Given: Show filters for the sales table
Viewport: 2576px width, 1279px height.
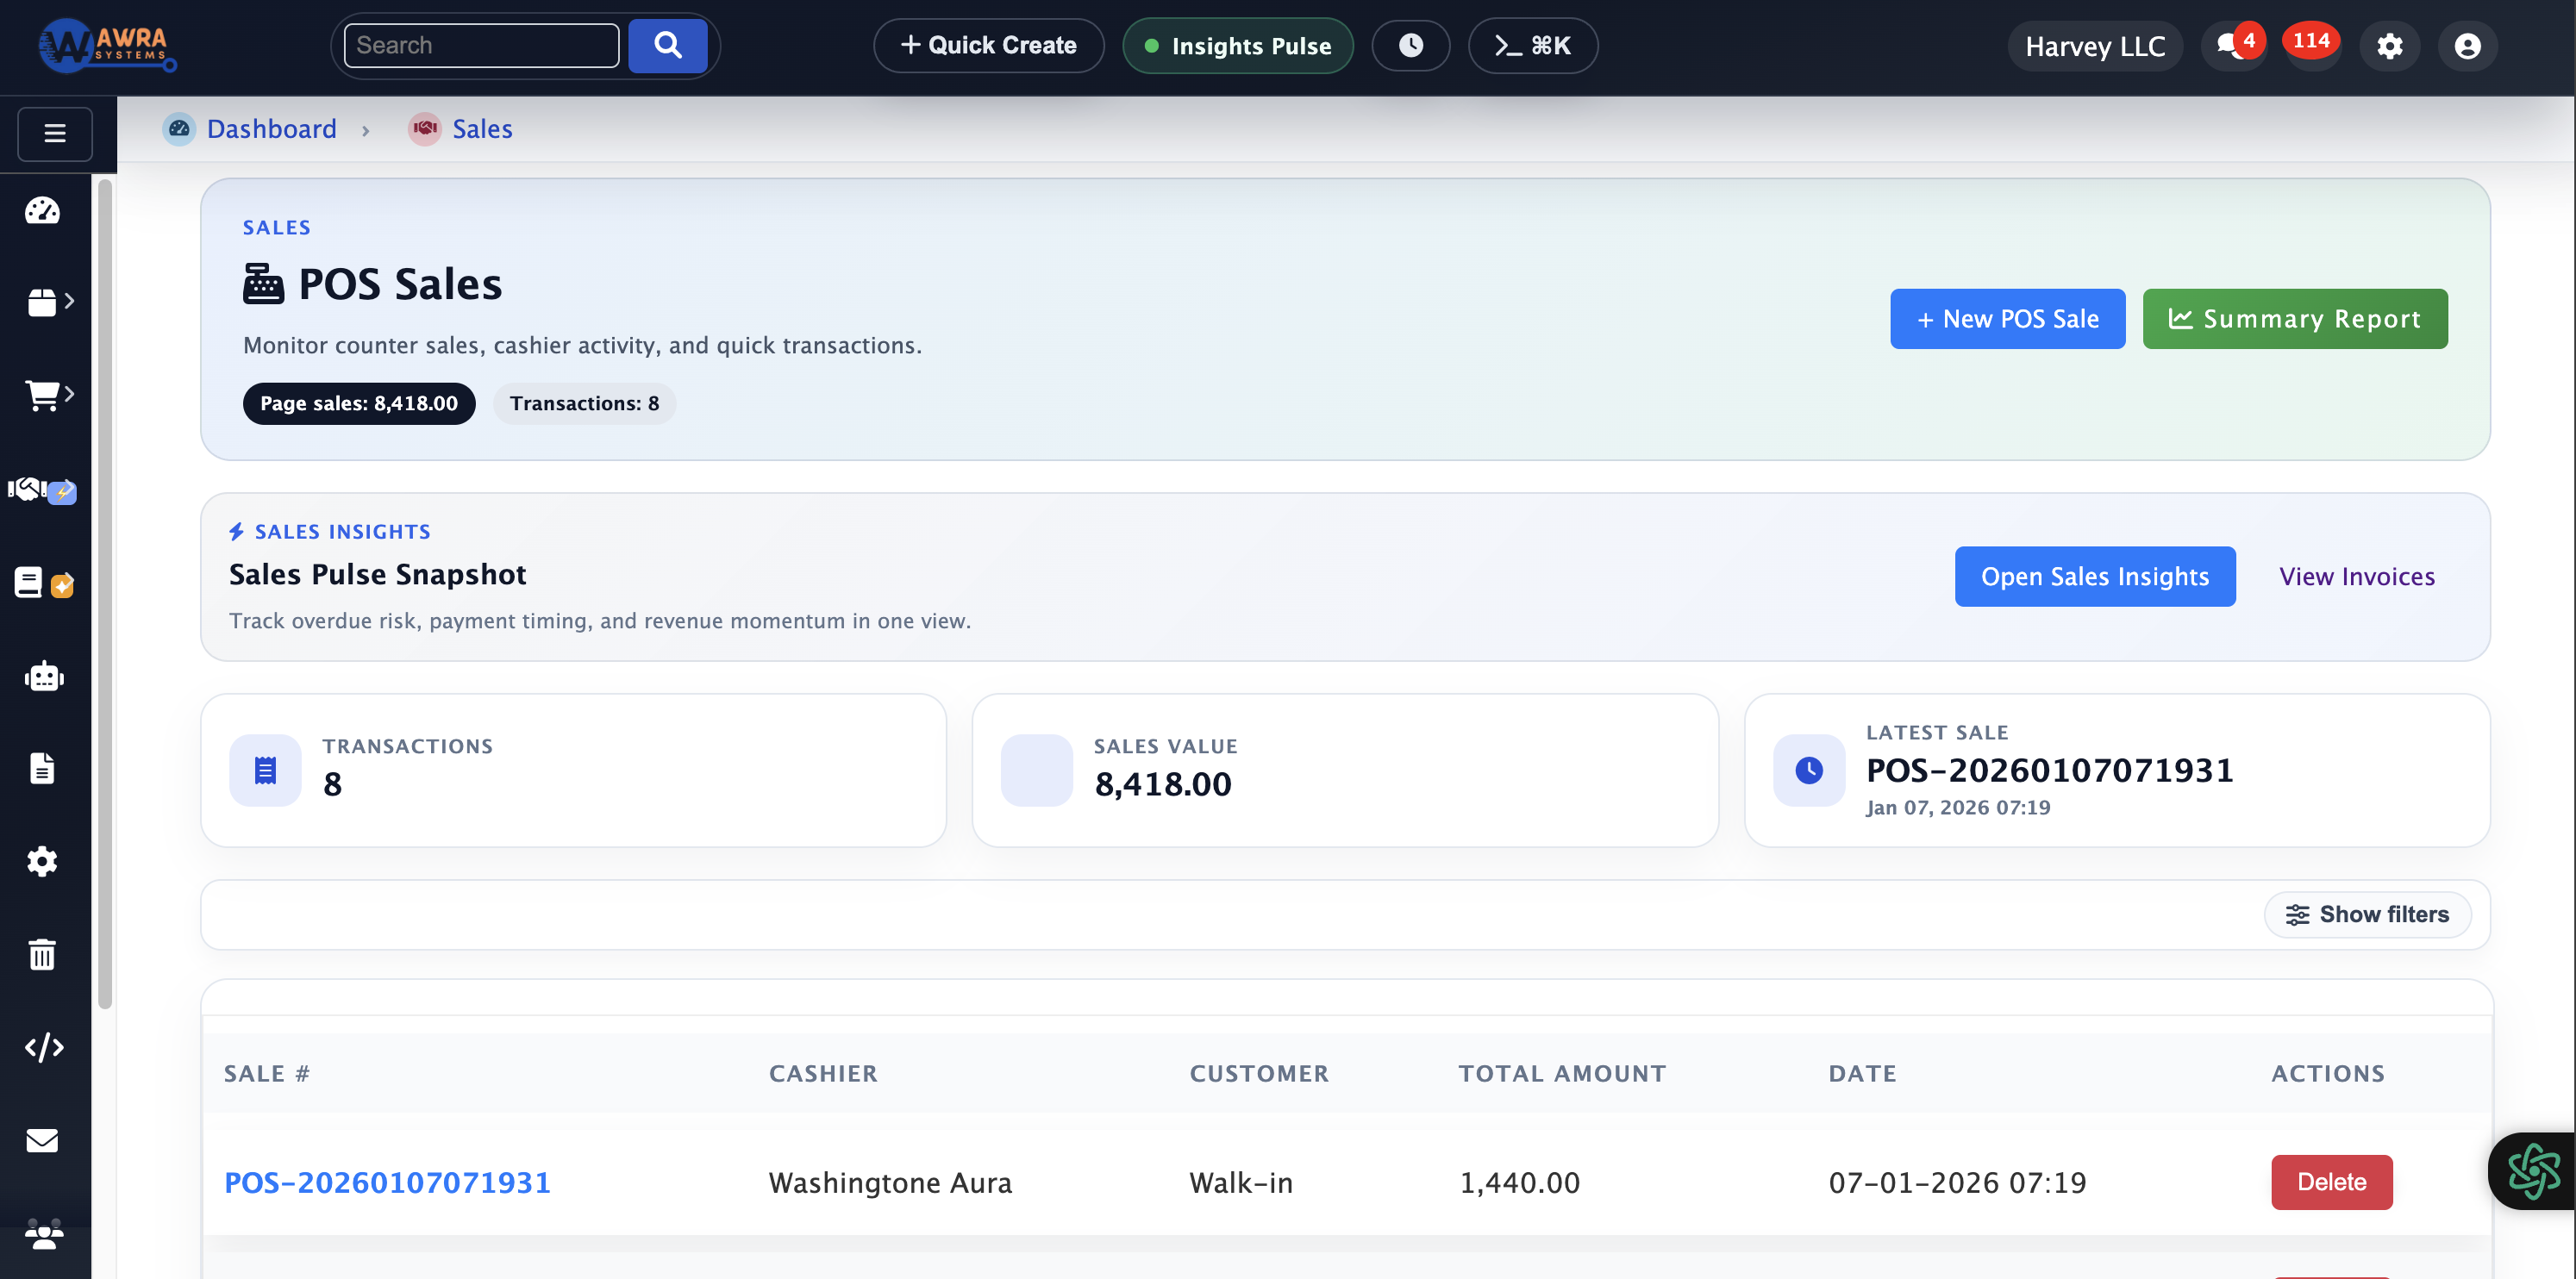Looking at the screenshot, I should point(2367,914).
